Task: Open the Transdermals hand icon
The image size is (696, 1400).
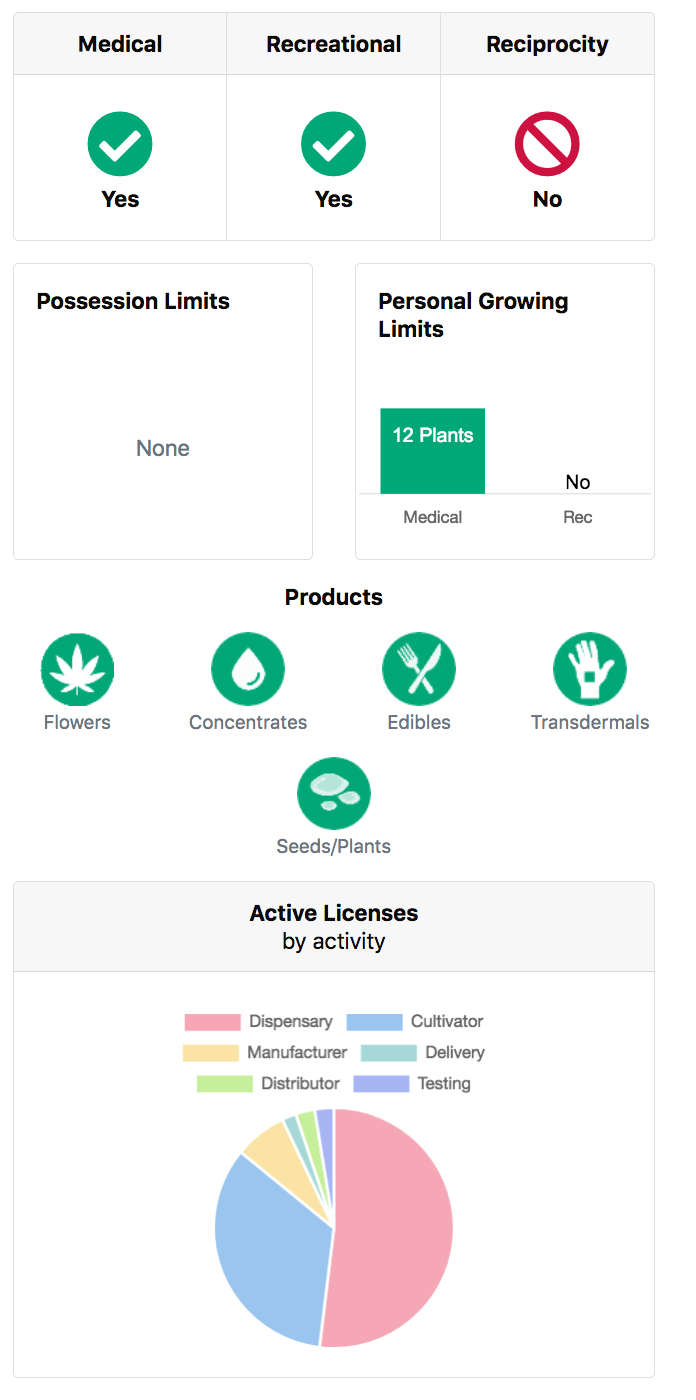Action: pos(590,669)
